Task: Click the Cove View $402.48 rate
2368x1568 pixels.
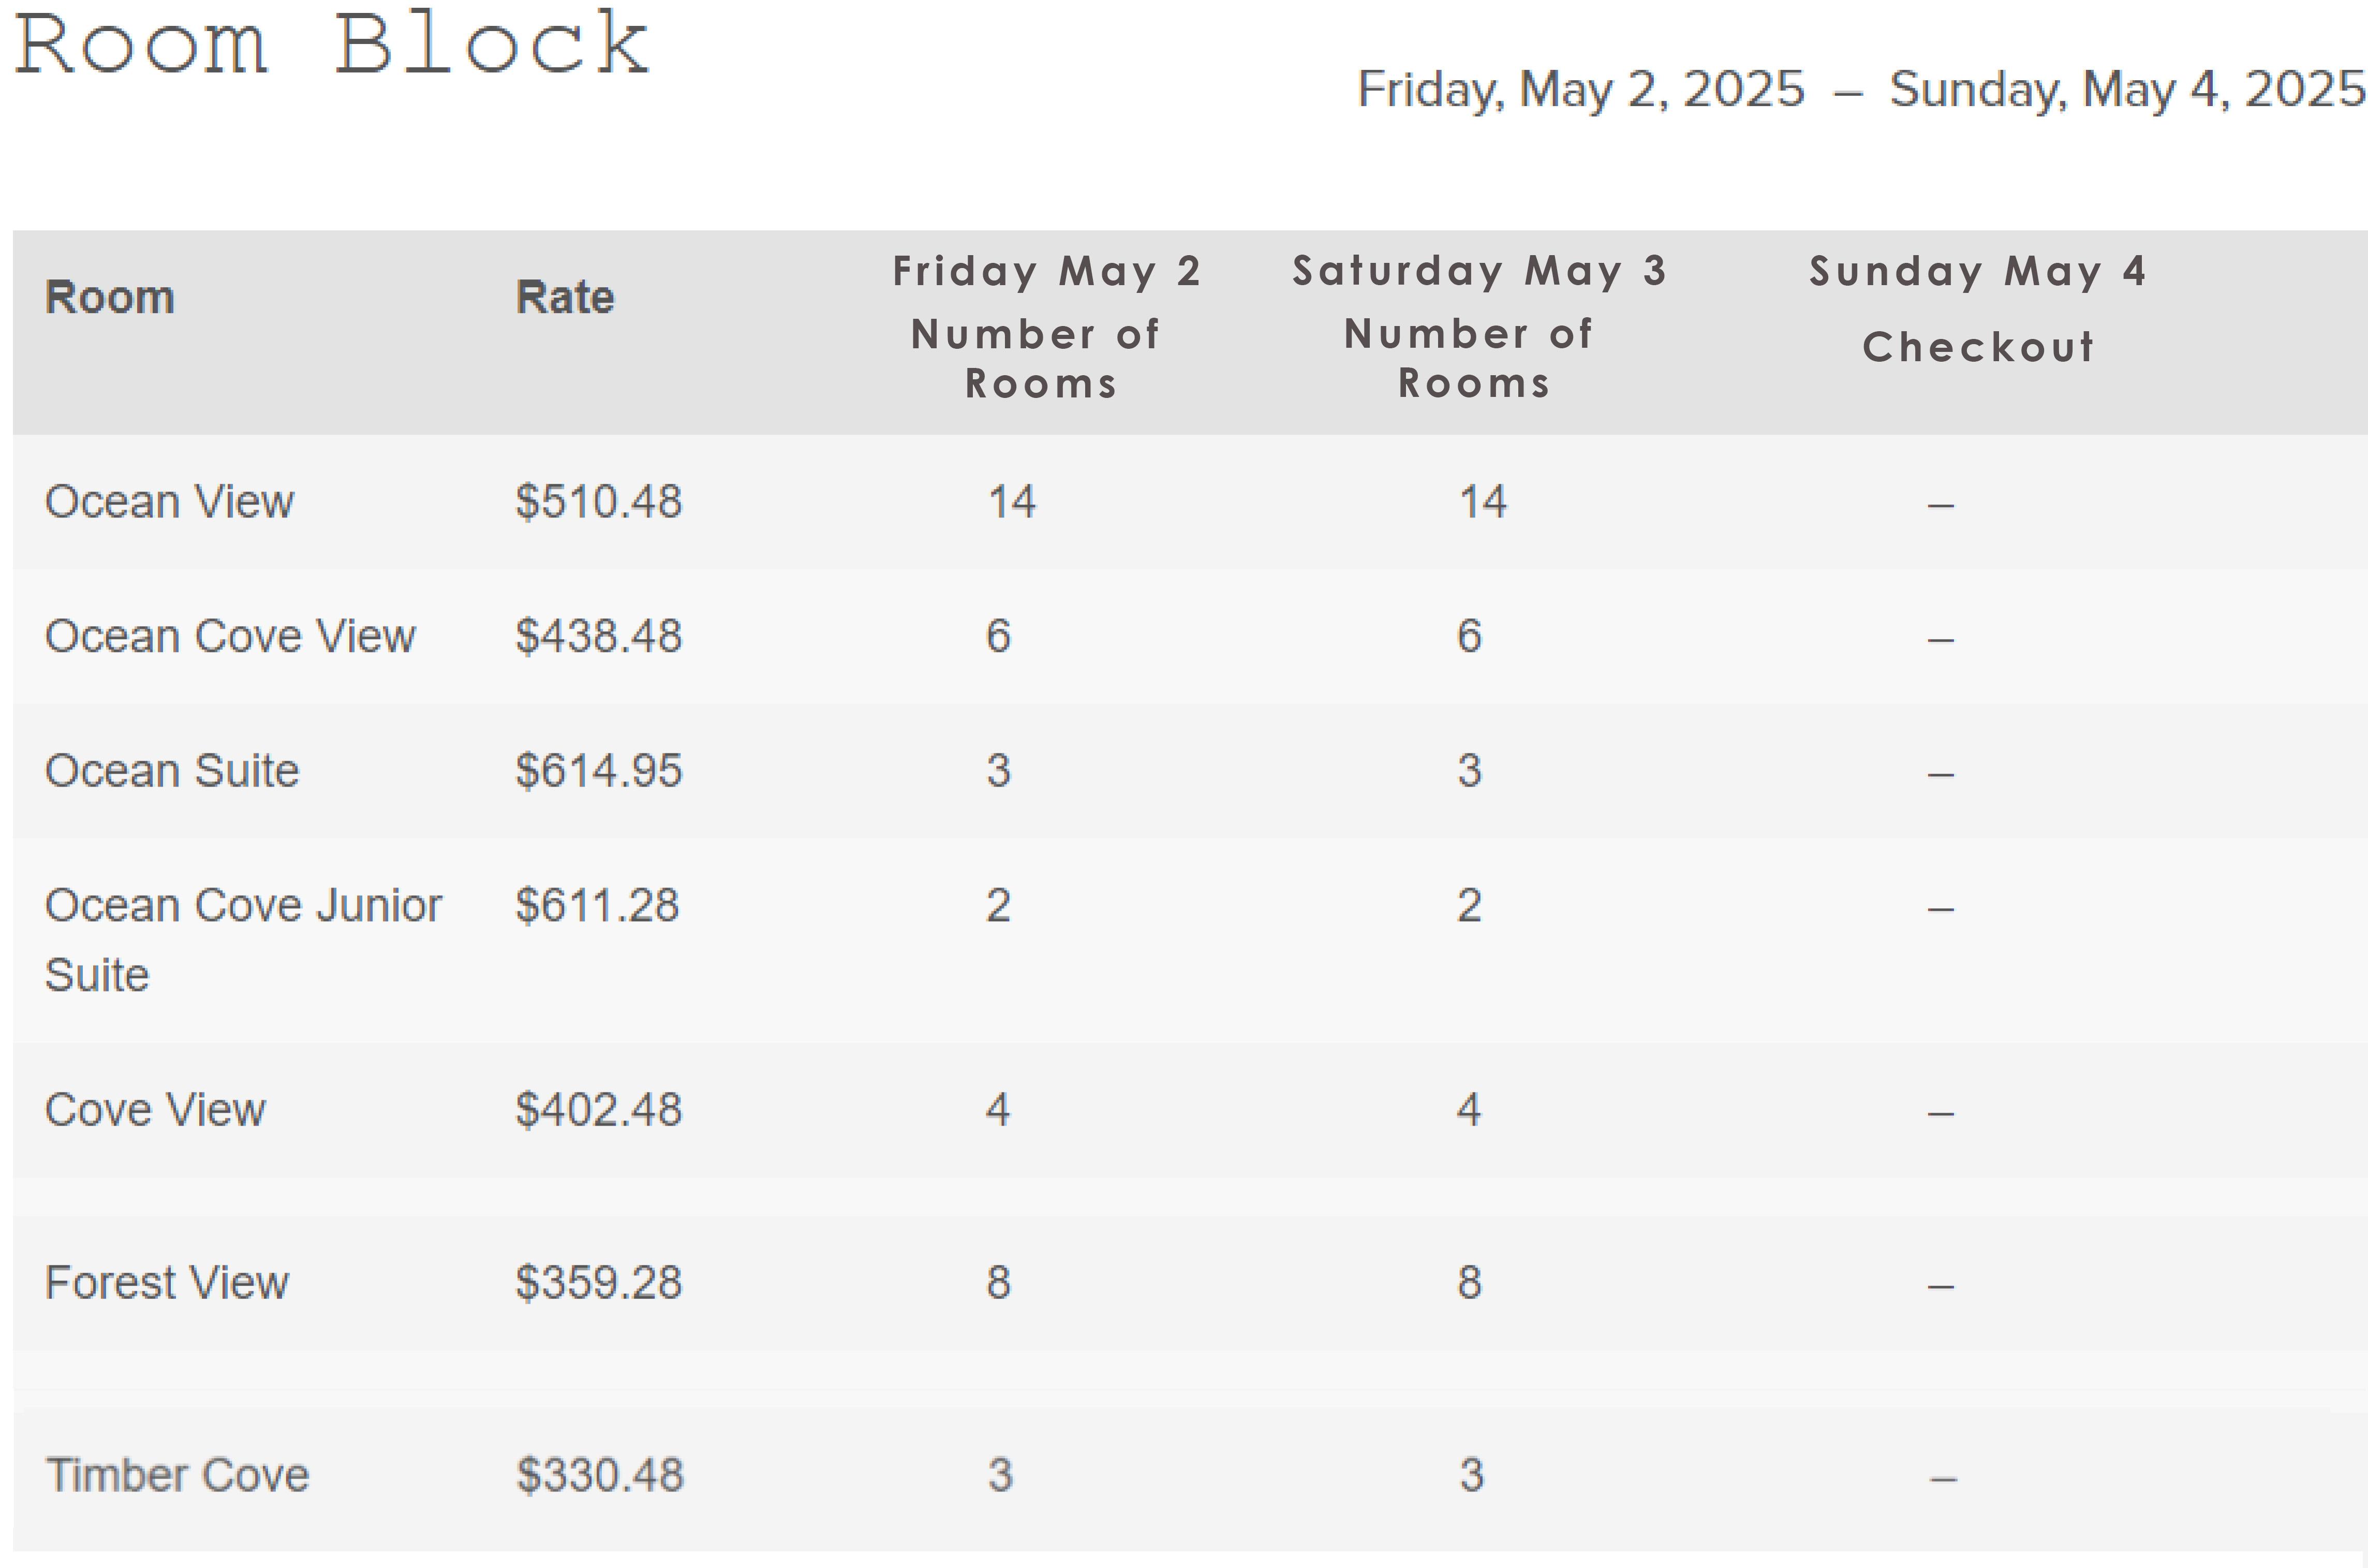Action: pos(599,1110)
